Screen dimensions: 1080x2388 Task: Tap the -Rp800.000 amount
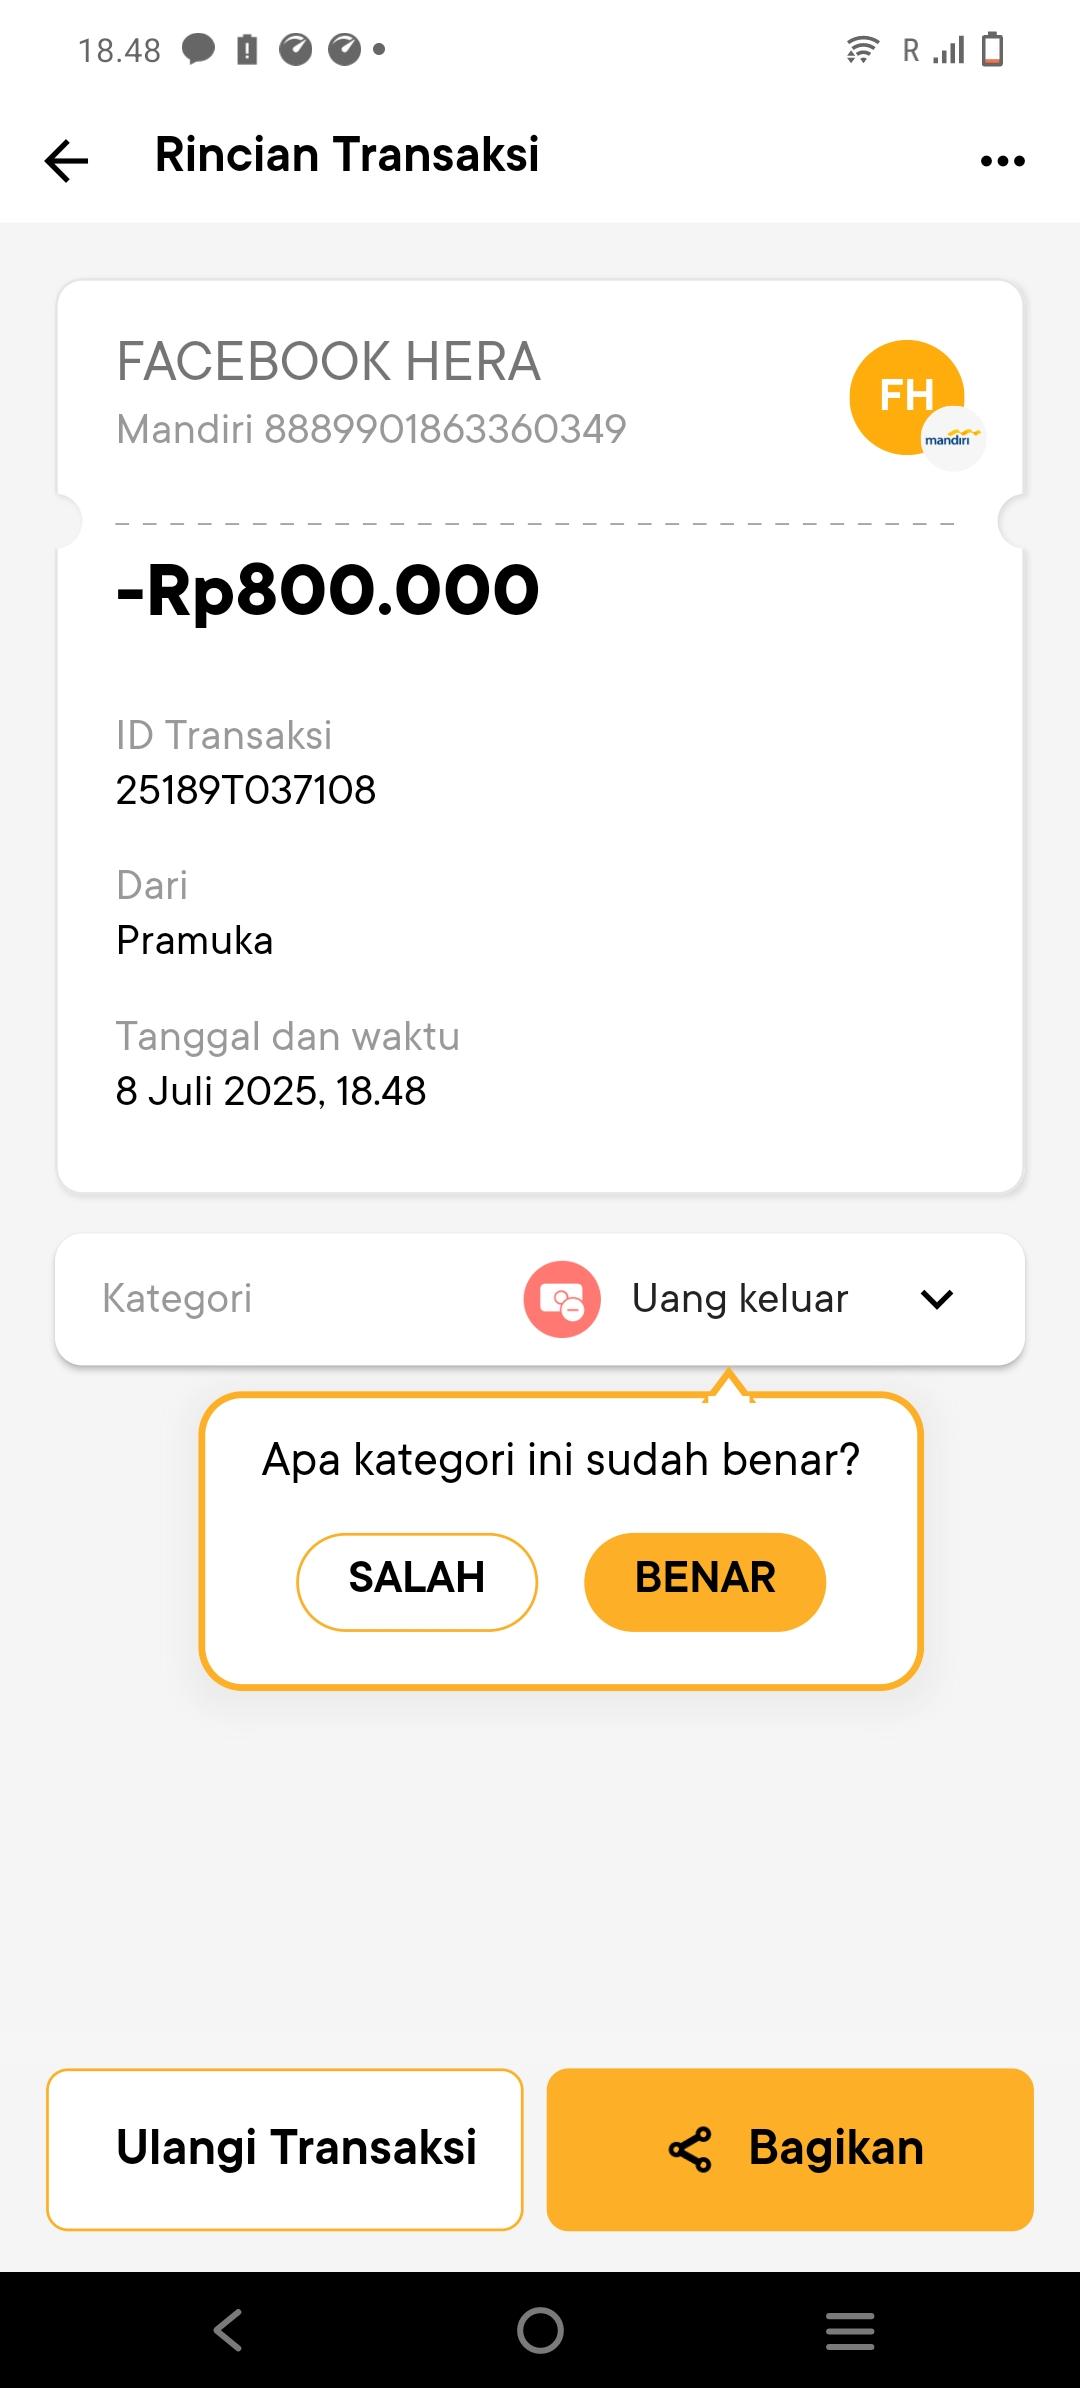pyautogui.click(x=328, y=590)
